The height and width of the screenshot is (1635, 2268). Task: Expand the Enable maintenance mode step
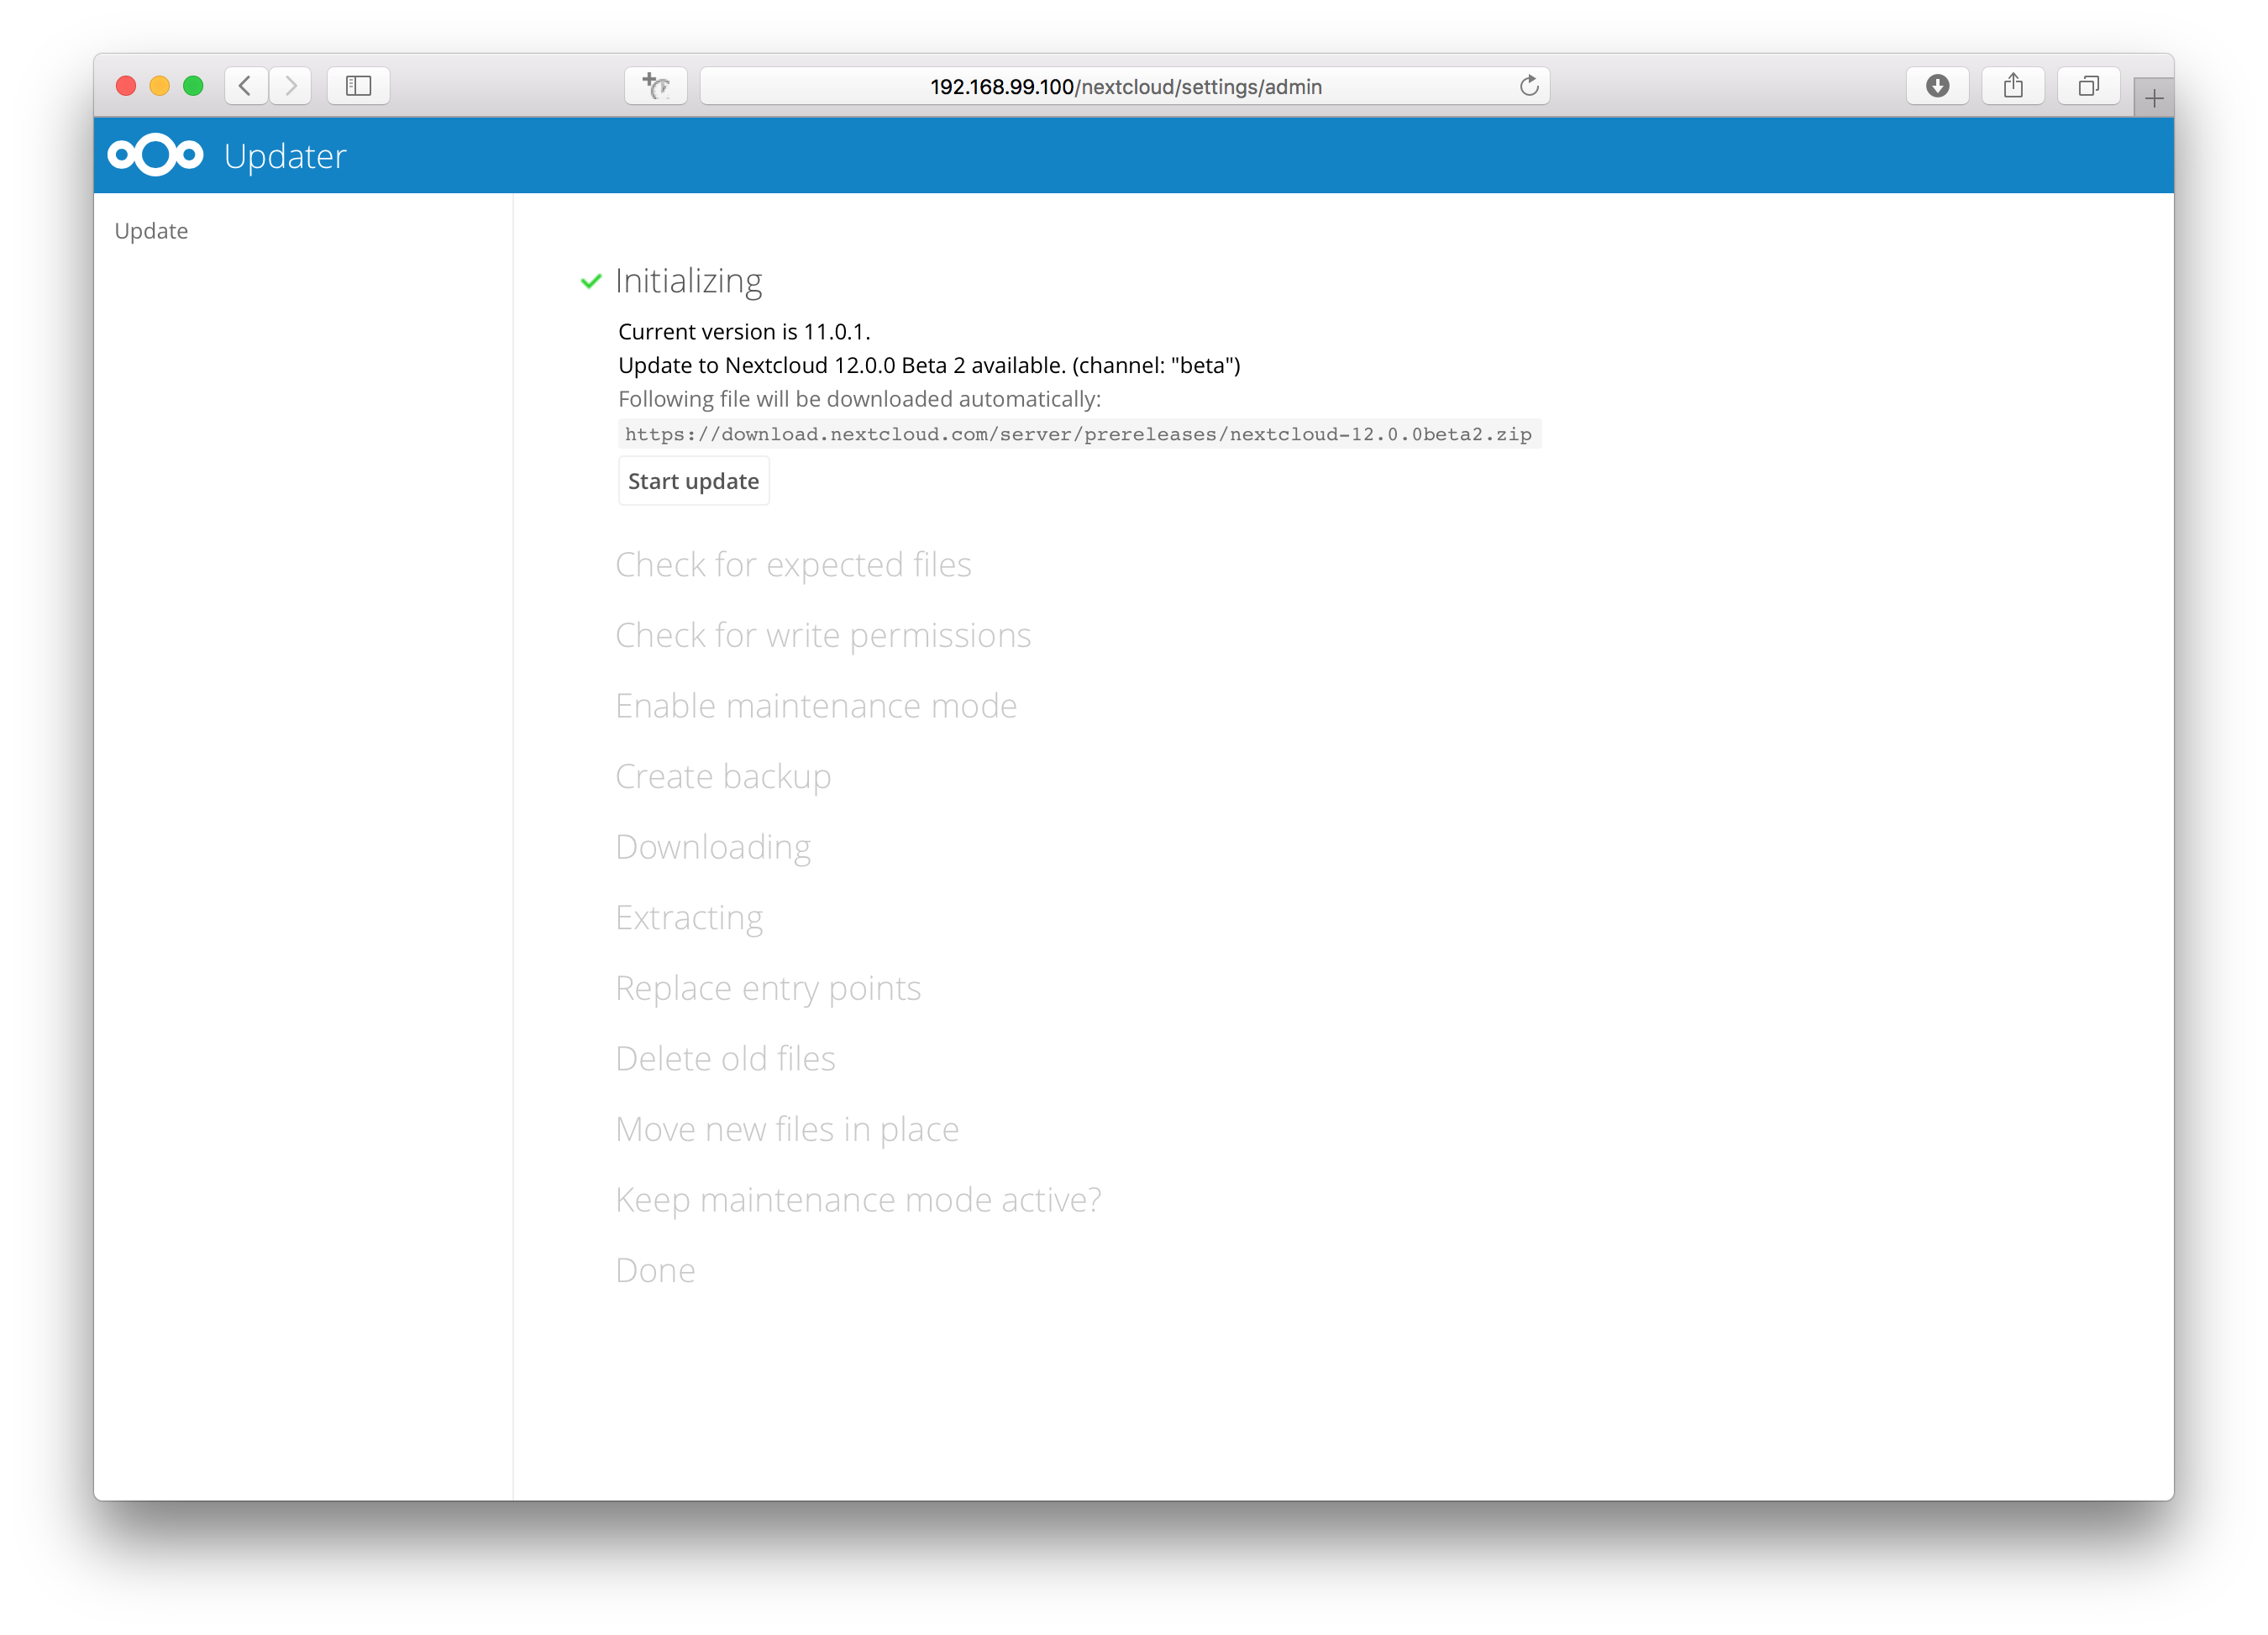tap(816, 705)
